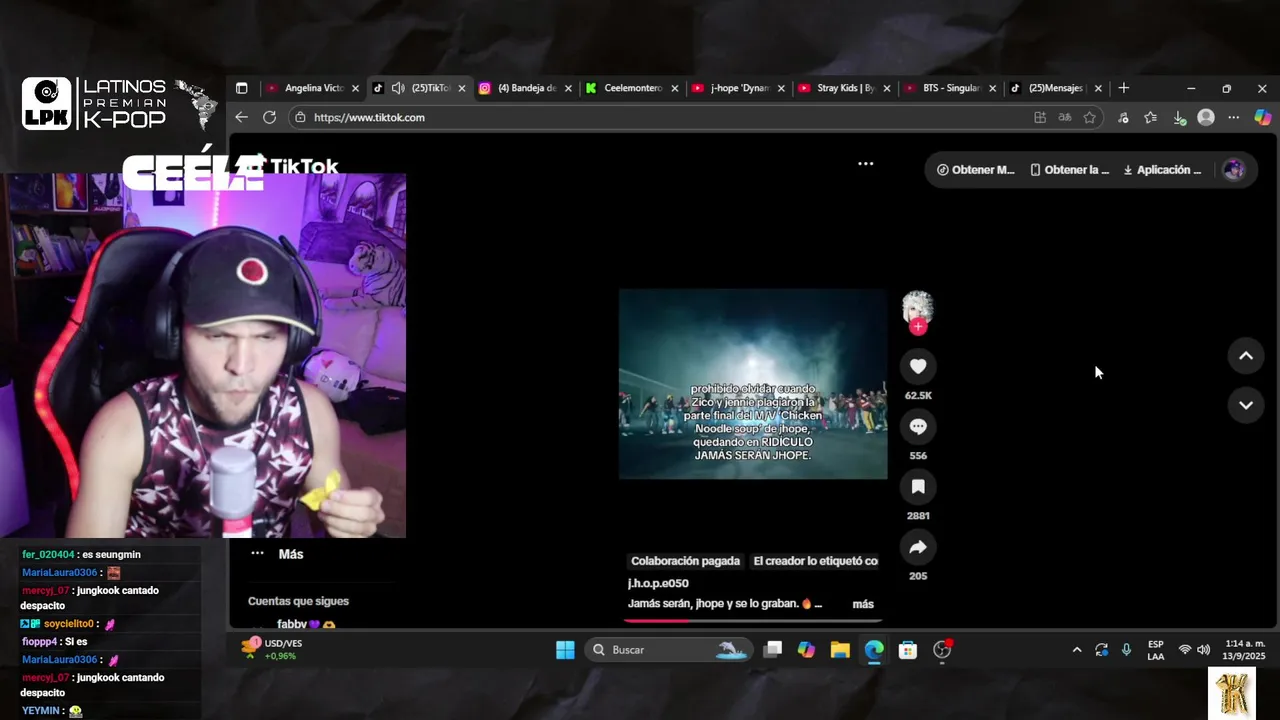The height and width of the screenshot is (720, 1280).
Task: Open browser profile account icon
Action: 1206,117
